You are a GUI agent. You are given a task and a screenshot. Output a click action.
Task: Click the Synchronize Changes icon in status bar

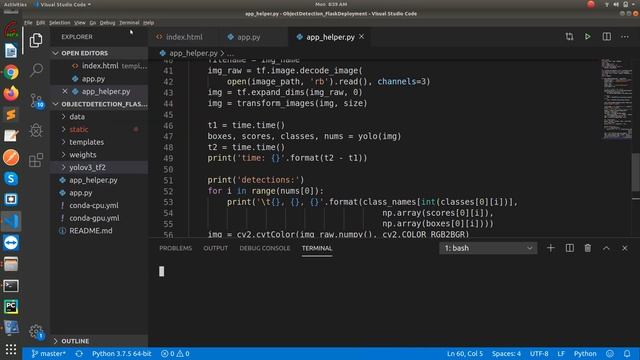(x=79, y=353)
